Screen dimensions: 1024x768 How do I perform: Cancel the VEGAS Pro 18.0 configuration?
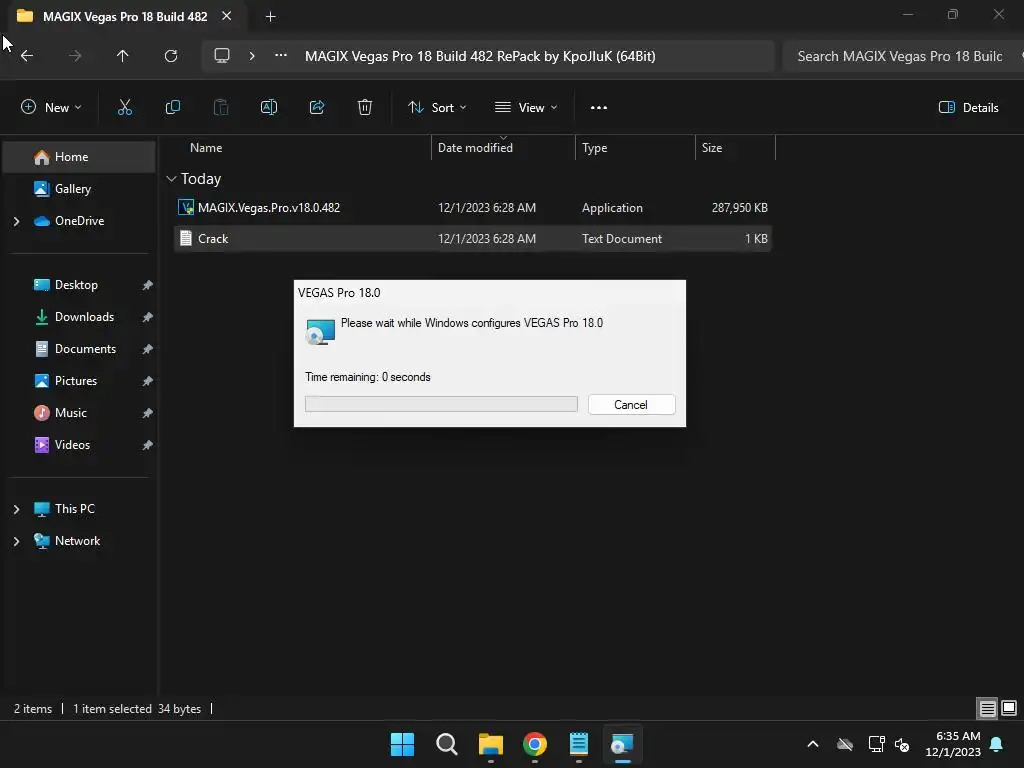tap(632, 405)
